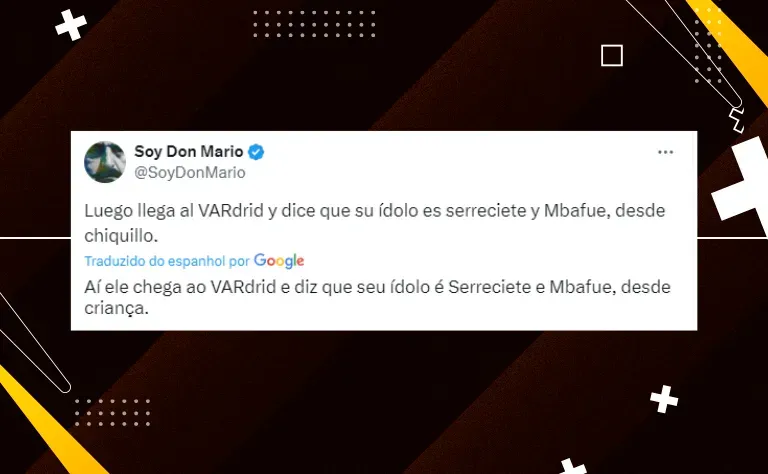The width and height of the screenshot is (768, 474).
Task: Click the partial white plus at bottom edge
Action: tap(573, 467)
